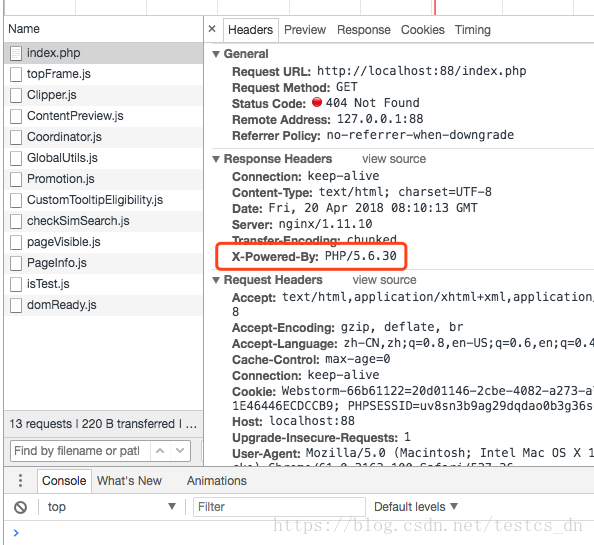Open the Timing tab
Image resolution: width=594 pixels, height=545 pixels.
pos(473,30)
